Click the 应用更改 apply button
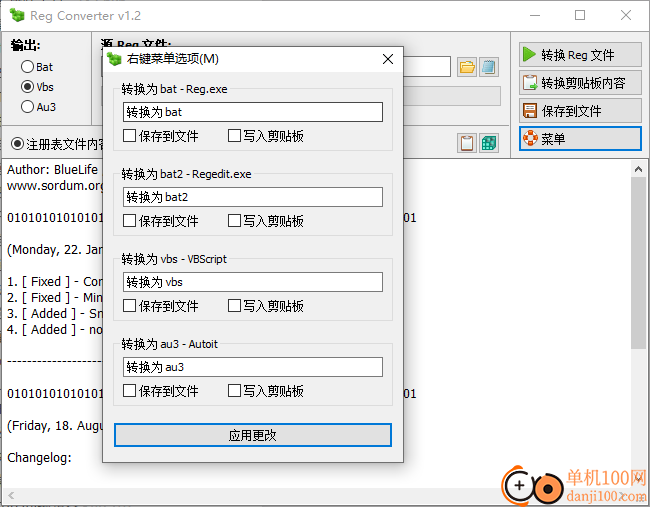 pos(253,435)
